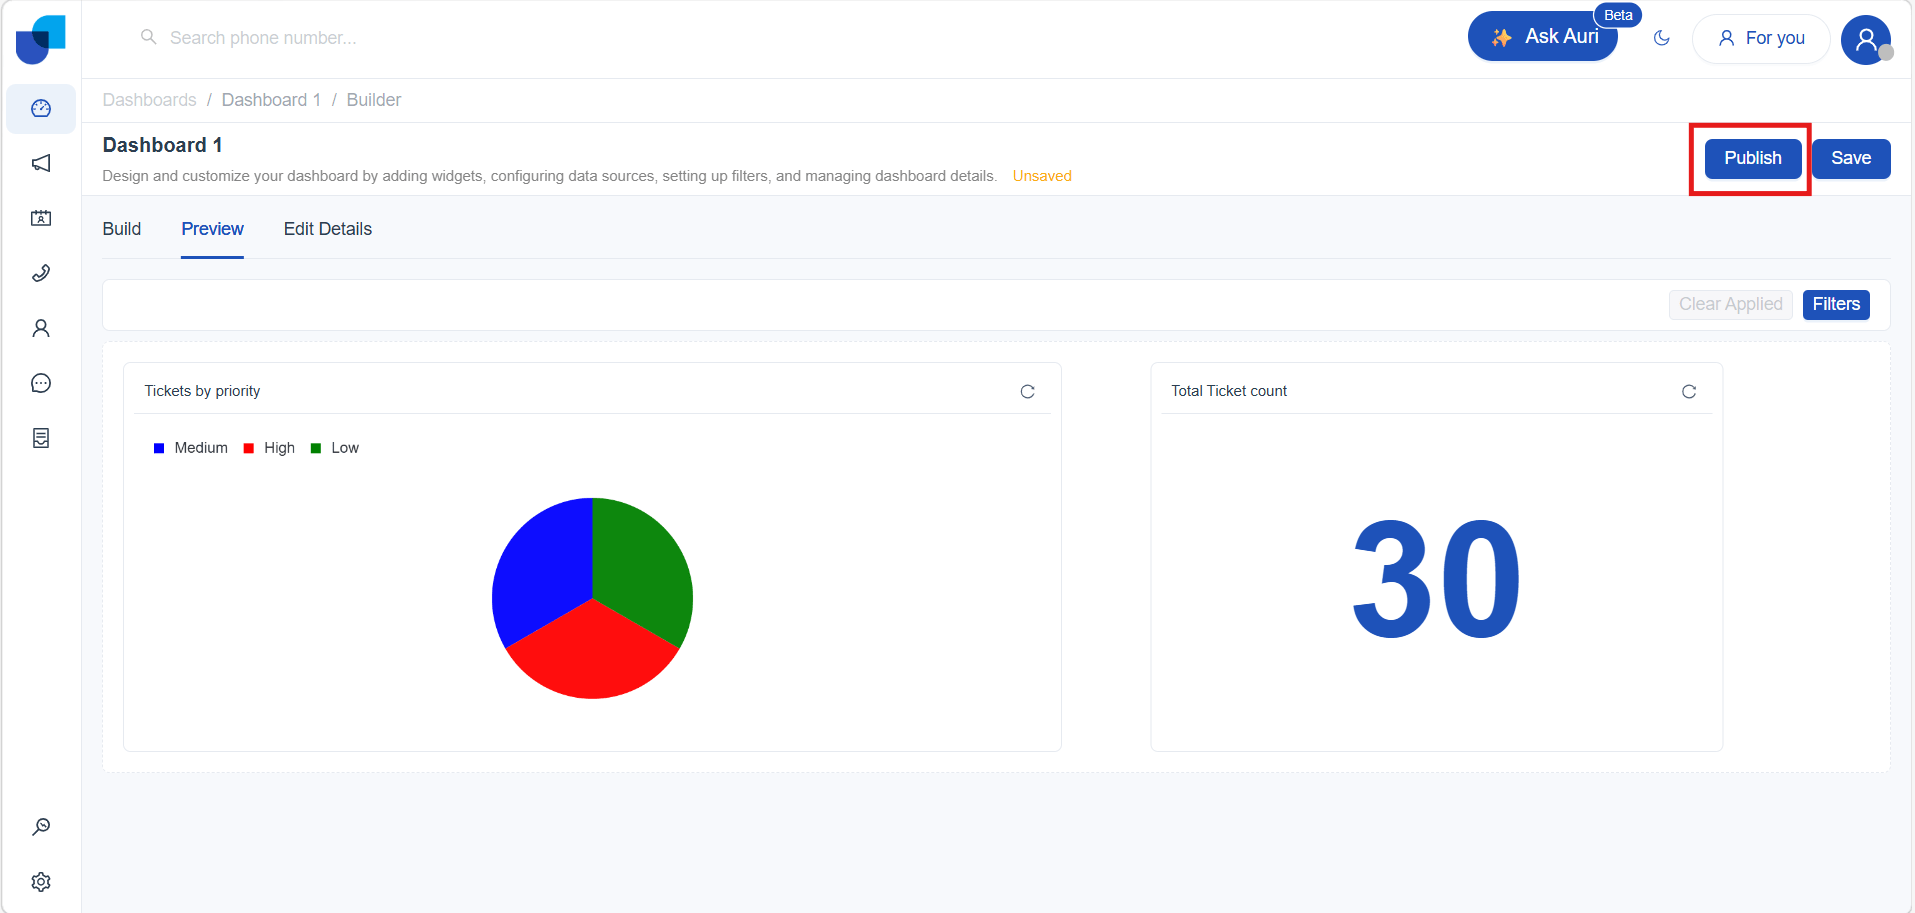Switch to the Edit Details tab

(x=328, y=229)
